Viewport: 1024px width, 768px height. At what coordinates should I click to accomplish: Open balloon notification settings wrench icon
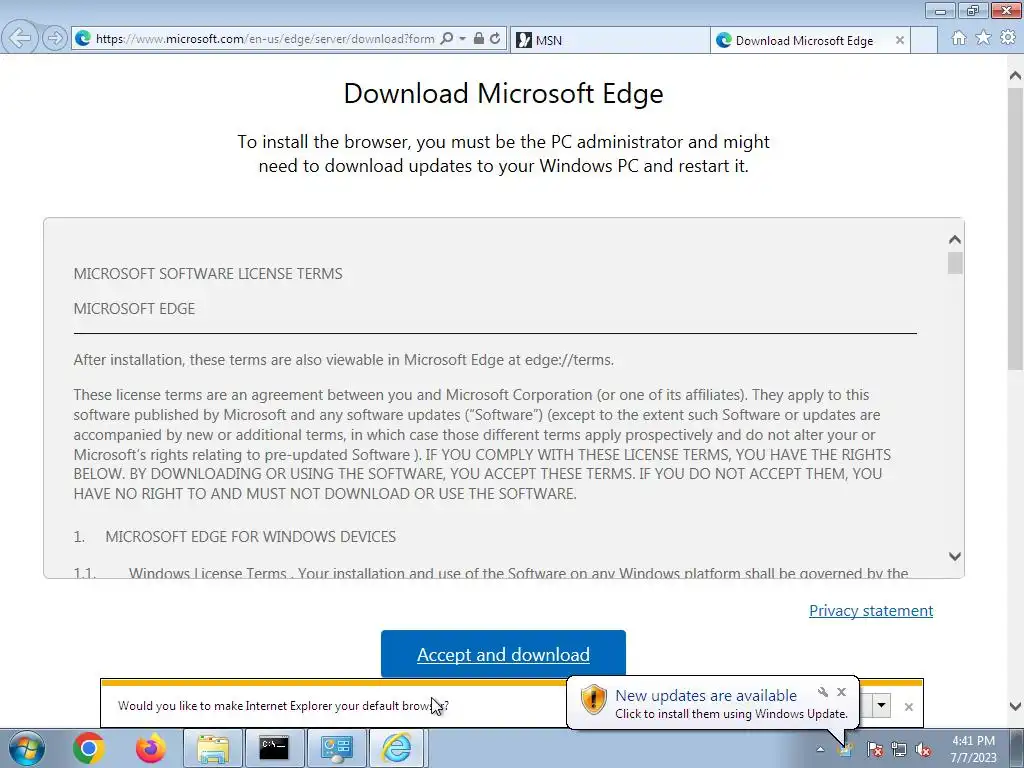823,692
